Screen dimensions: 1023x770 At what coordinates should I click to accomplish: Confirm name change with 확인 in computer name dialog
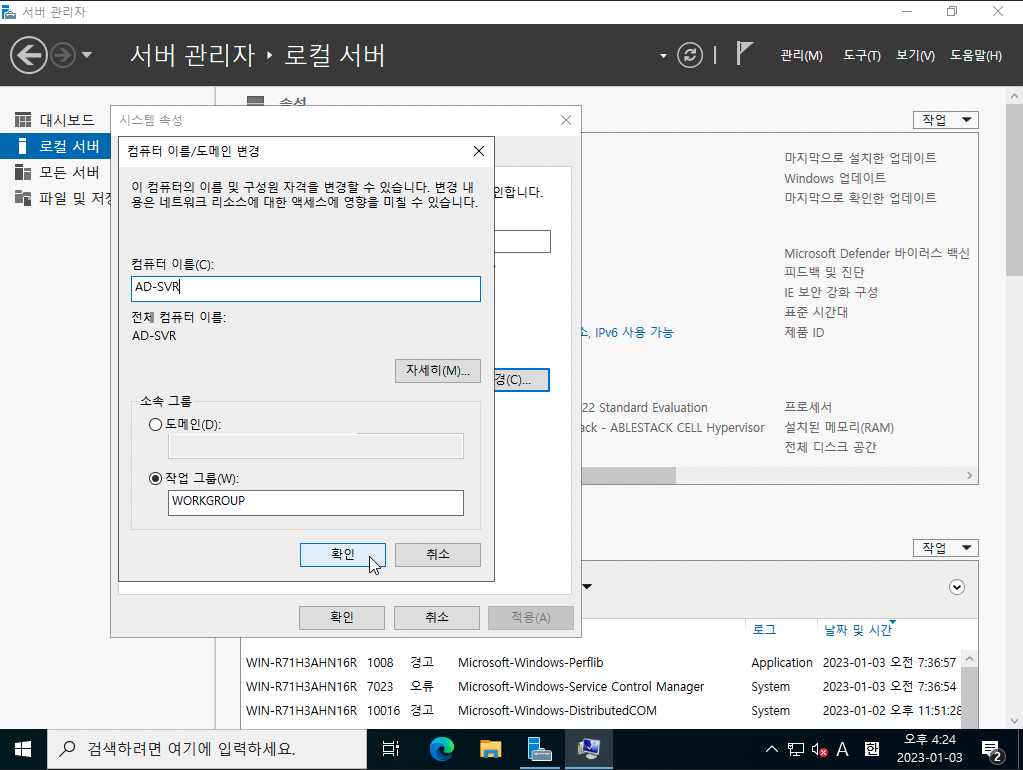pos(343,555)
